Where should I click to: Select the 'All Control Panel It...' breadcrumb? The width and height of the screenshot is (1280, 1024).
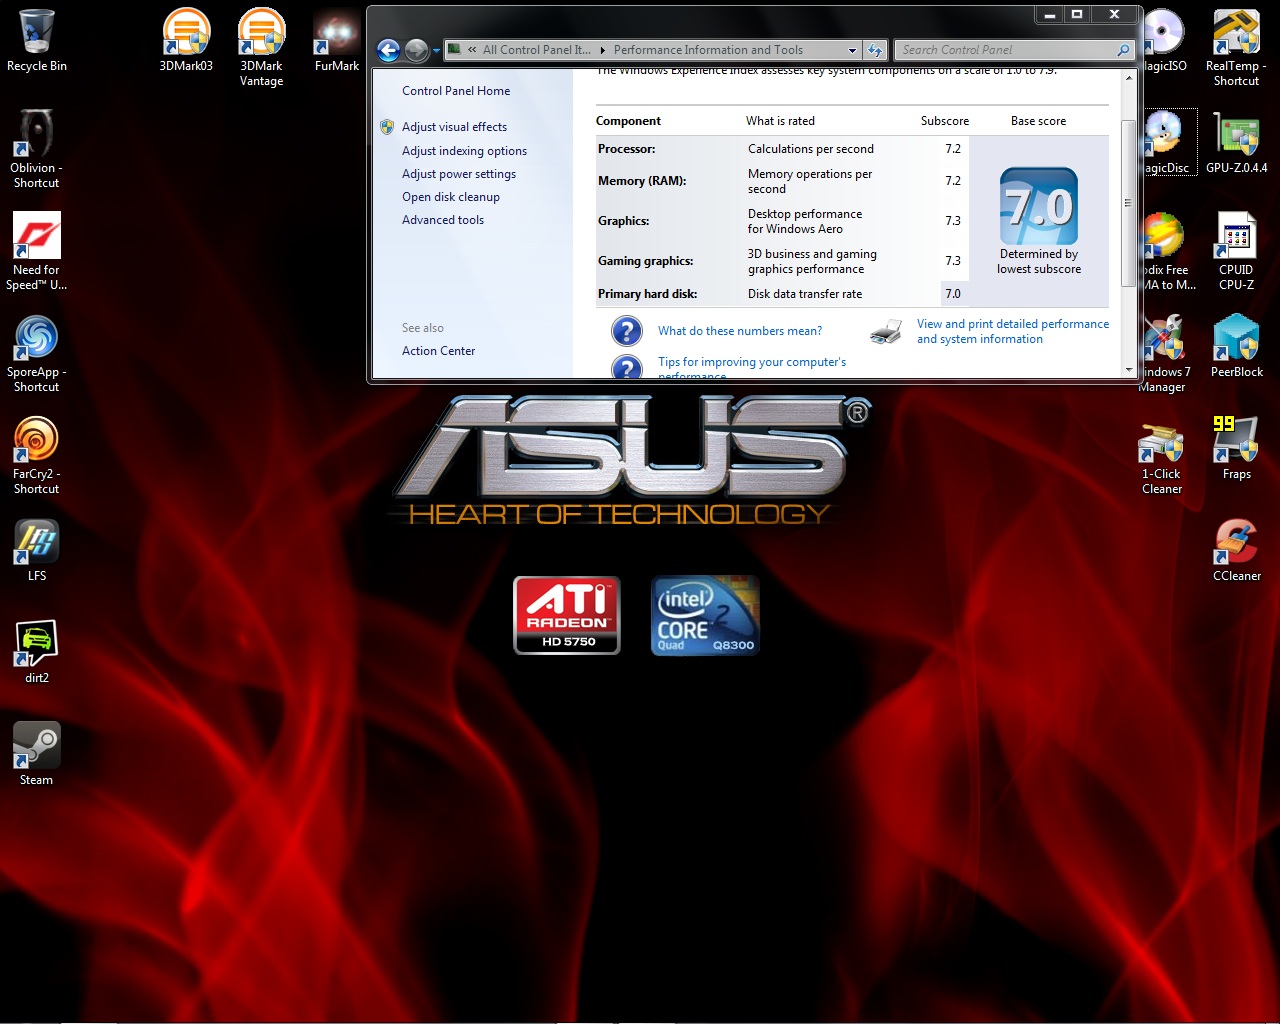point(536,50)
